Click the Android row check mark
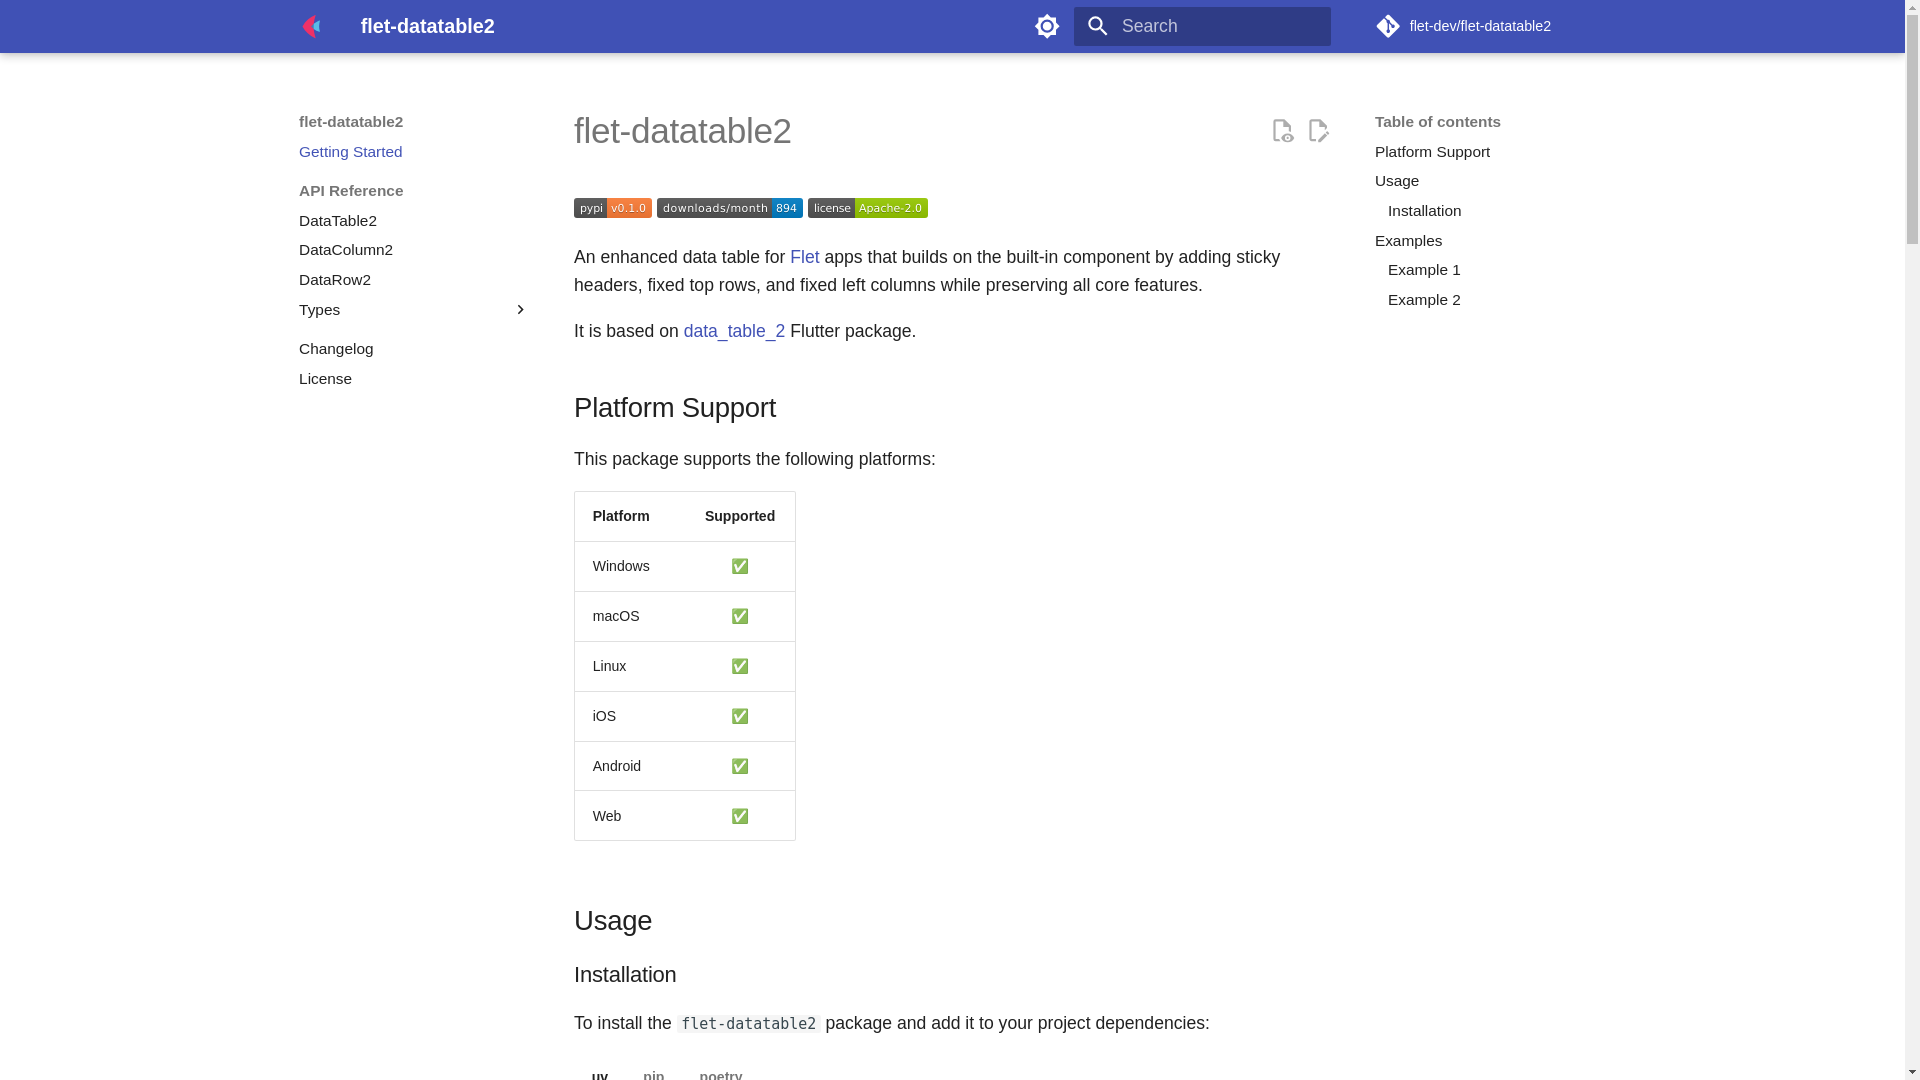Viewport: 1920px width, 1080px height. (740, 766)
